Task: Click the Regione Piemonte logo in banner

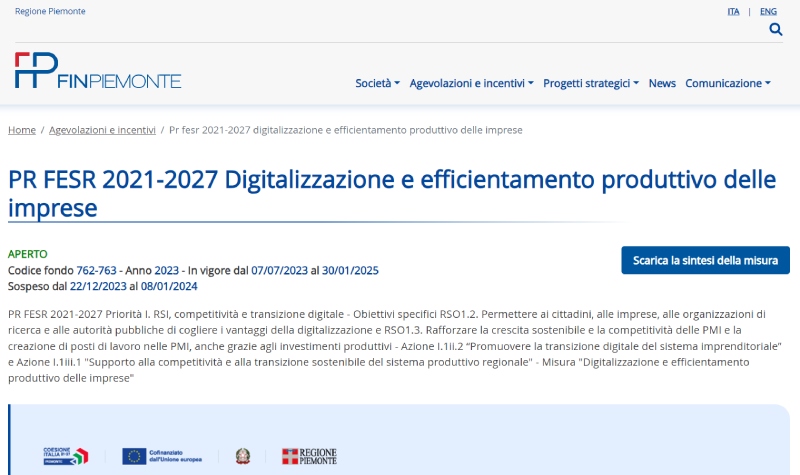Action: 309,456
